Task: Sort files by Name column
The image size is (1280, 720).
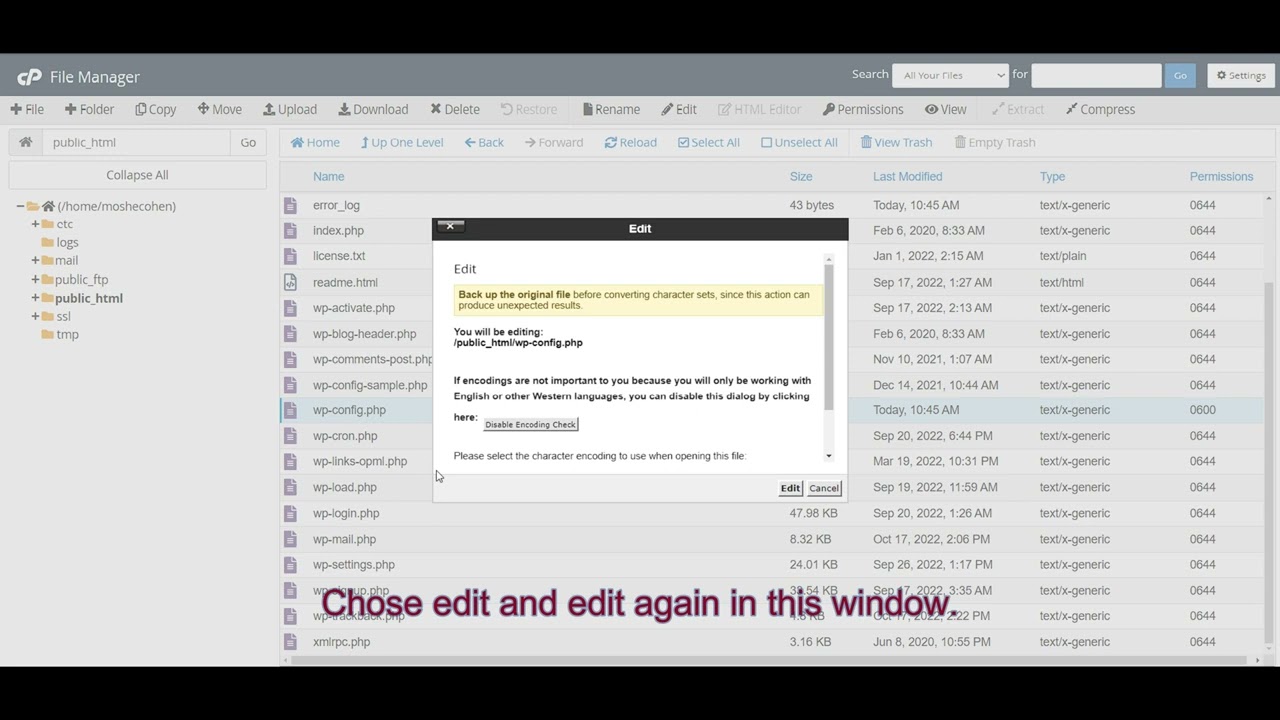Action: tap(328, 177)
